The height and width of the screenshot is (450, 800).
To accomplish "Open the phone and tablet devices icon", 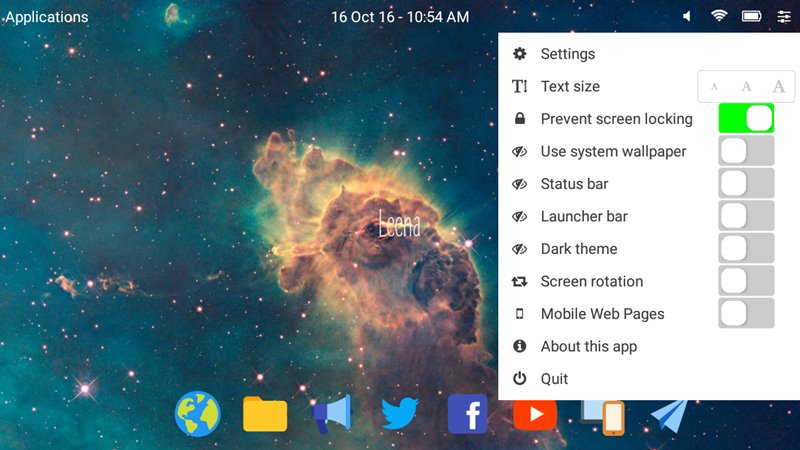I will tap(603, 417).
